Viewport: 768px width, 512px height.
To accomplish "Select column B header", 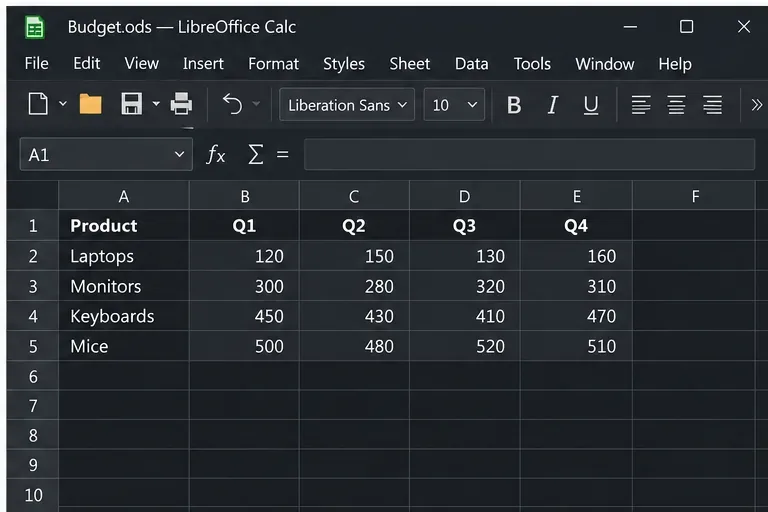I will 244,196.
